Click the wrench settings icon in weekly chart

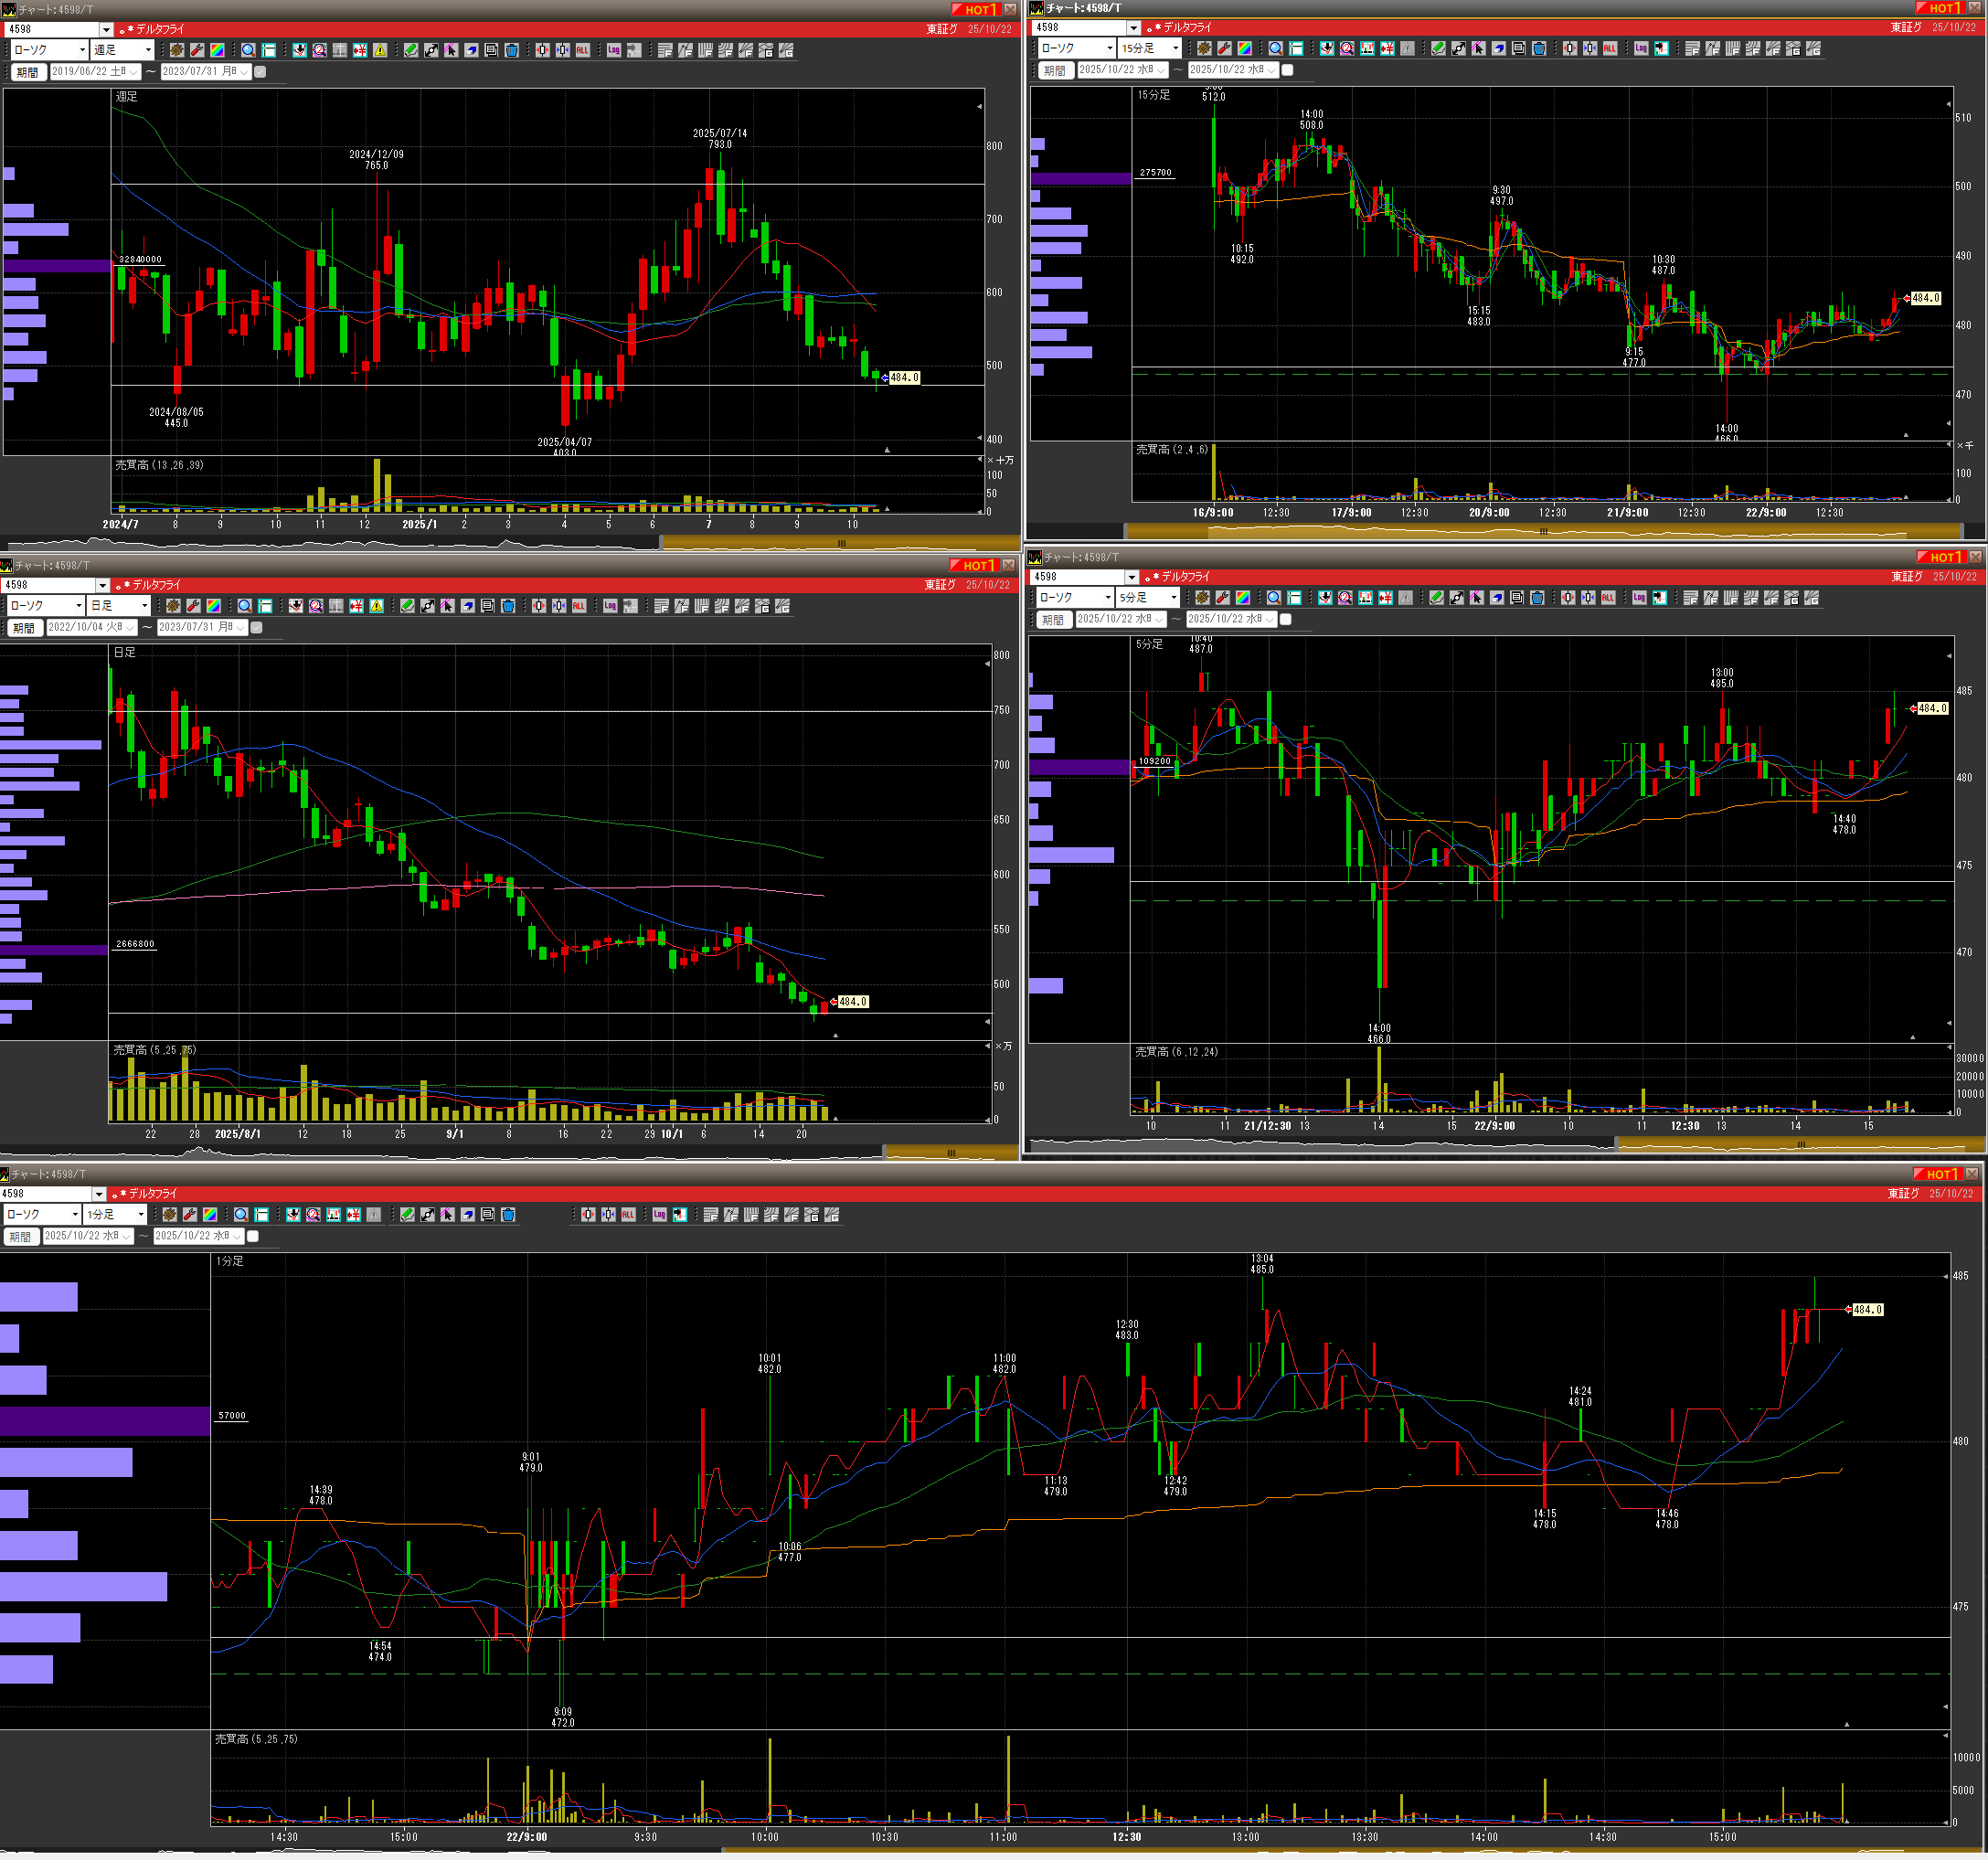tap(197, 50)
